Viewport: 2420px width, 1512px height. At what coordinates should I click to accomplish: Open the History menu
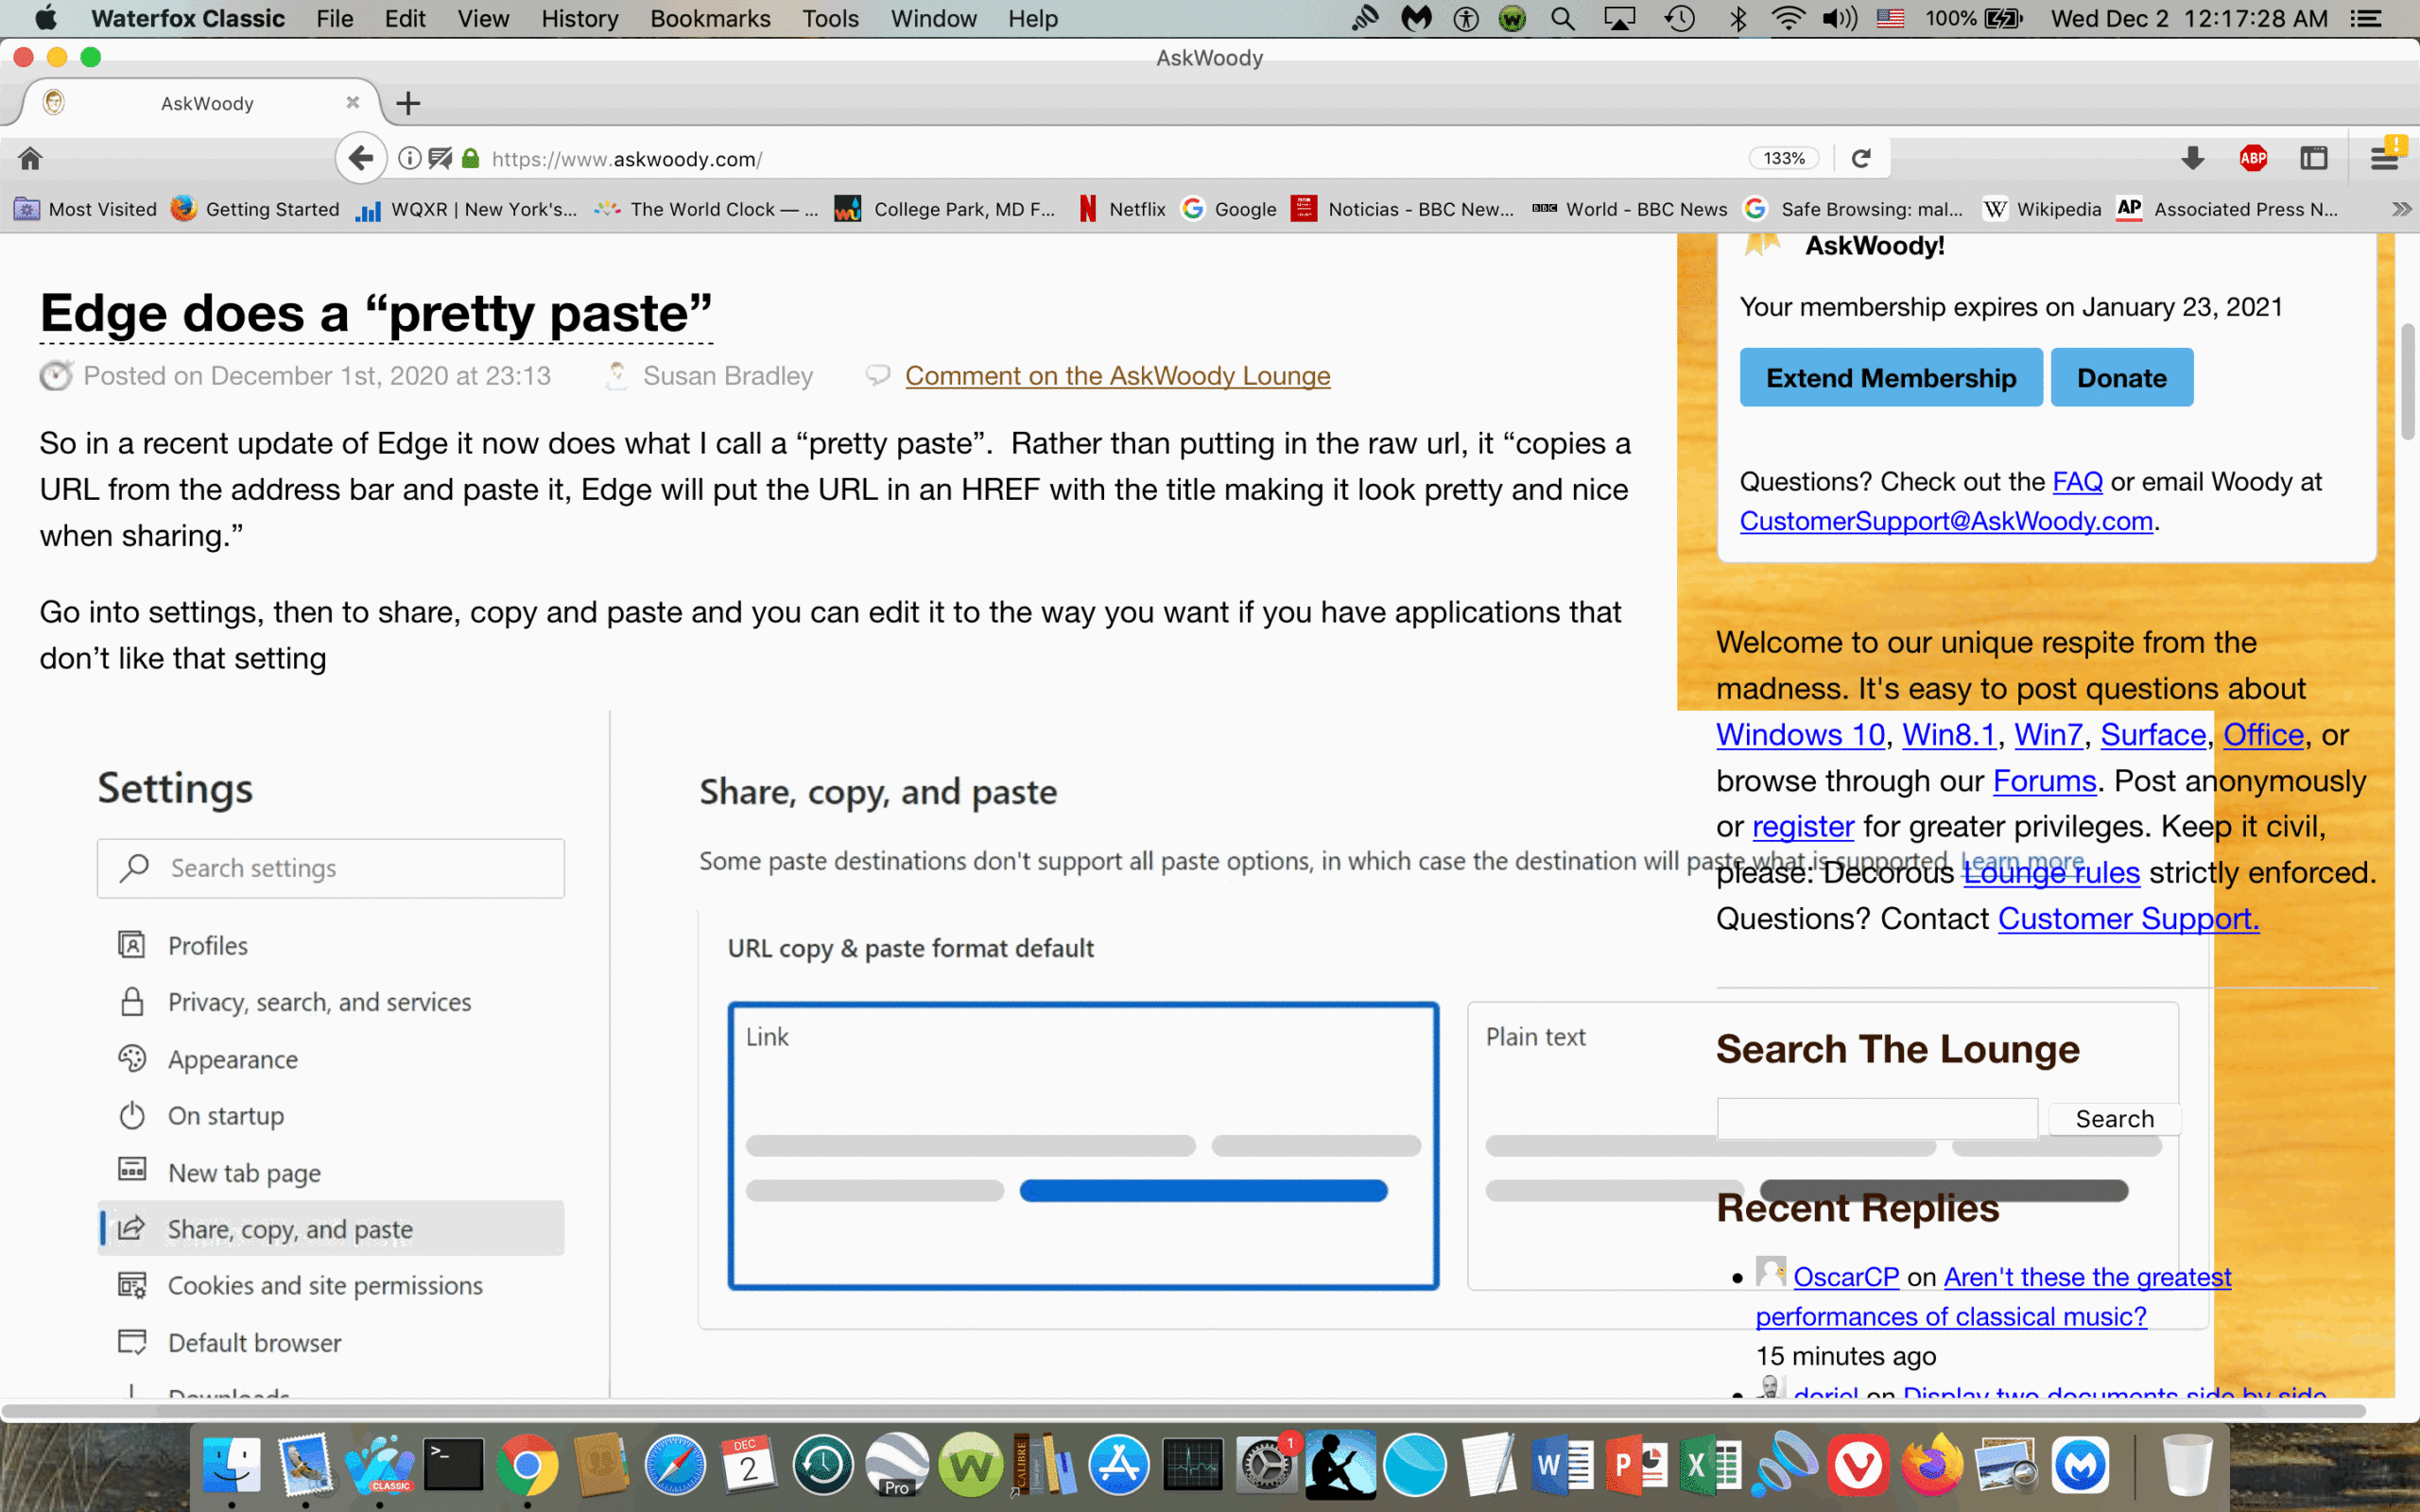coord(579,19)
